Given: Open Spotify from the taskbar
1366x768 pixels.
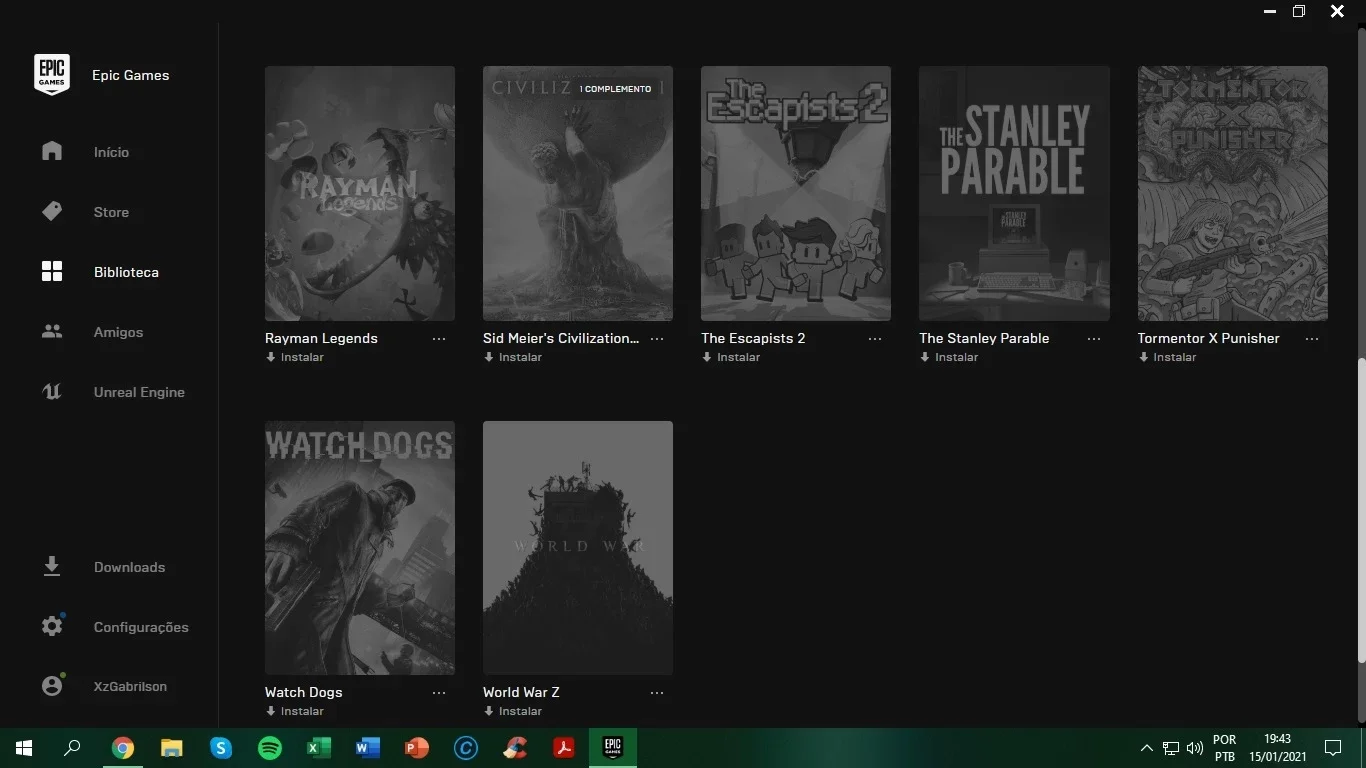Looking at the screenshot, I should coord(270,748).
